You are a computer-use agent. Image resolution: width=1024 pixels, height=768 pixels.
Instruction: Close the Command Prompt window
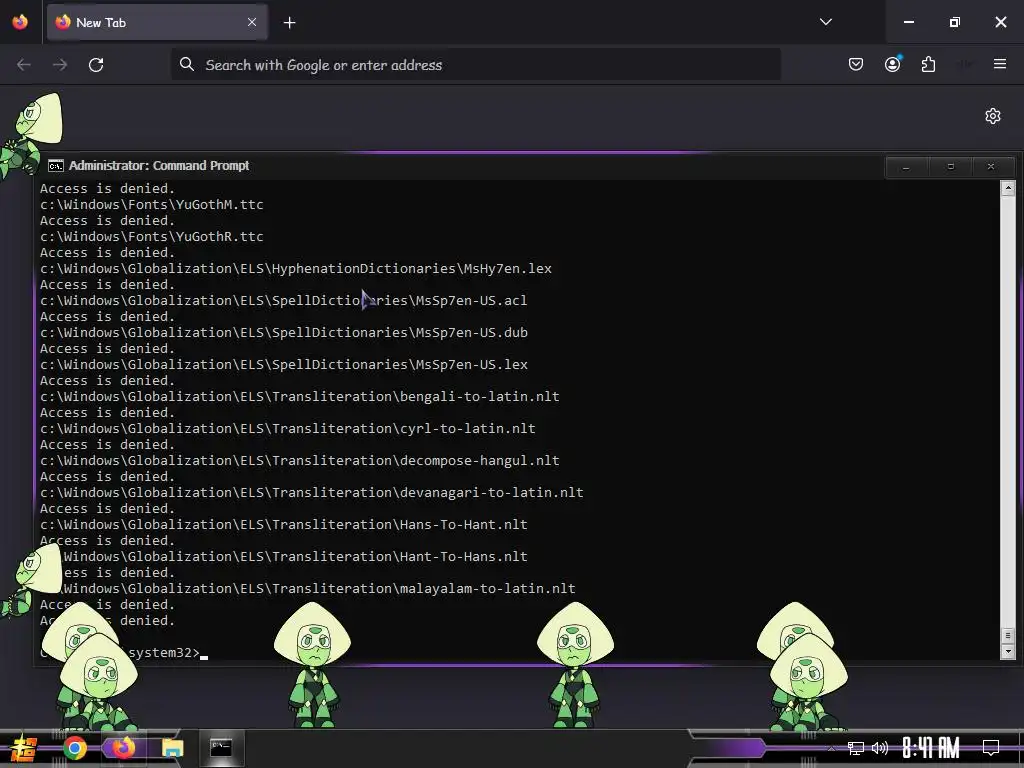(991, 167)
